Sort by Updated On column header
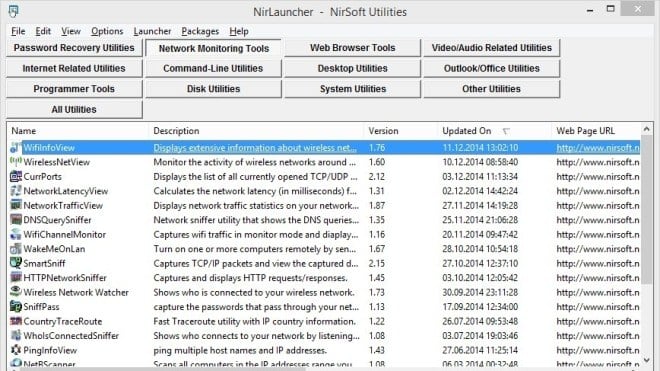Screen dimensions: 660x371 click(494, 131)
